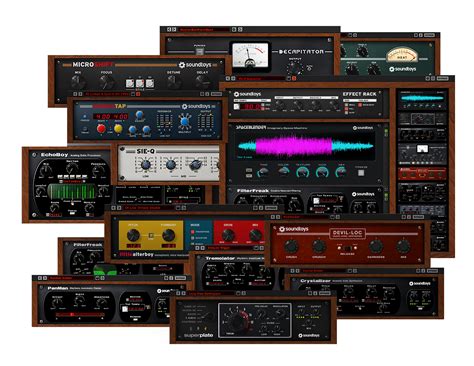Open the Decapitator window preset field
The image size is (474, 366).
tap(204, 30)
